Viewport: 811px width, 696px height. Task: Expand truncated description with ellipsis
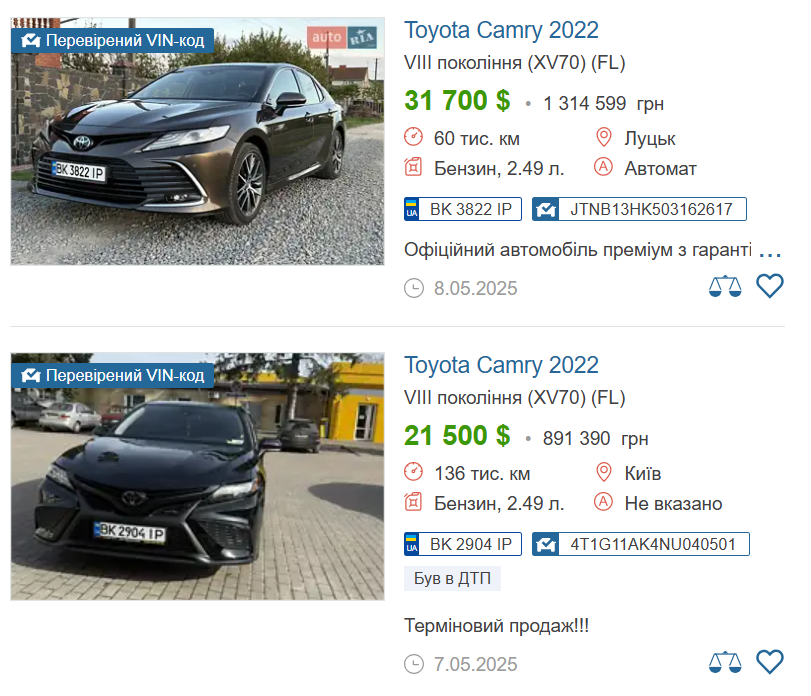(769, 250)
